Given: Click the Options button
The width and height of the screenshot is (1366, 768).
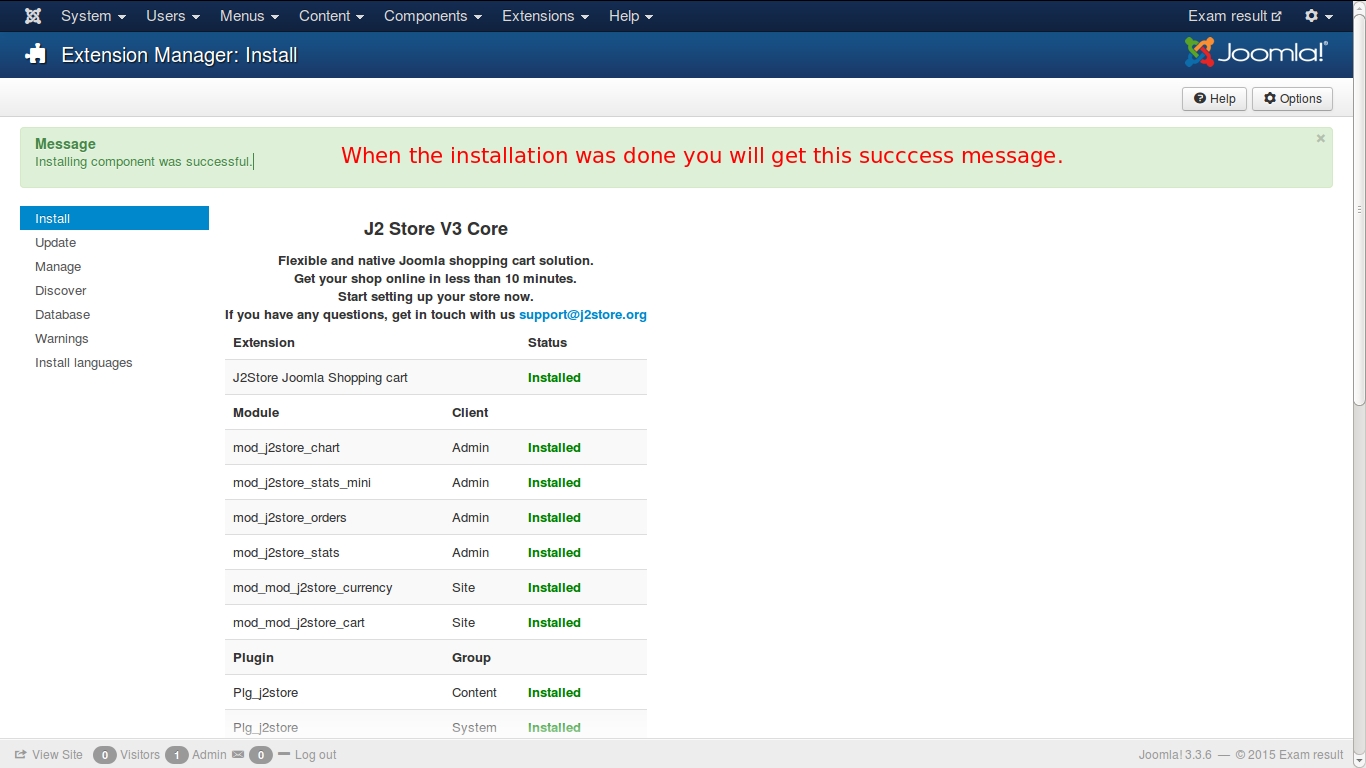Looking at the screenshot, I should coord(1292,99).
